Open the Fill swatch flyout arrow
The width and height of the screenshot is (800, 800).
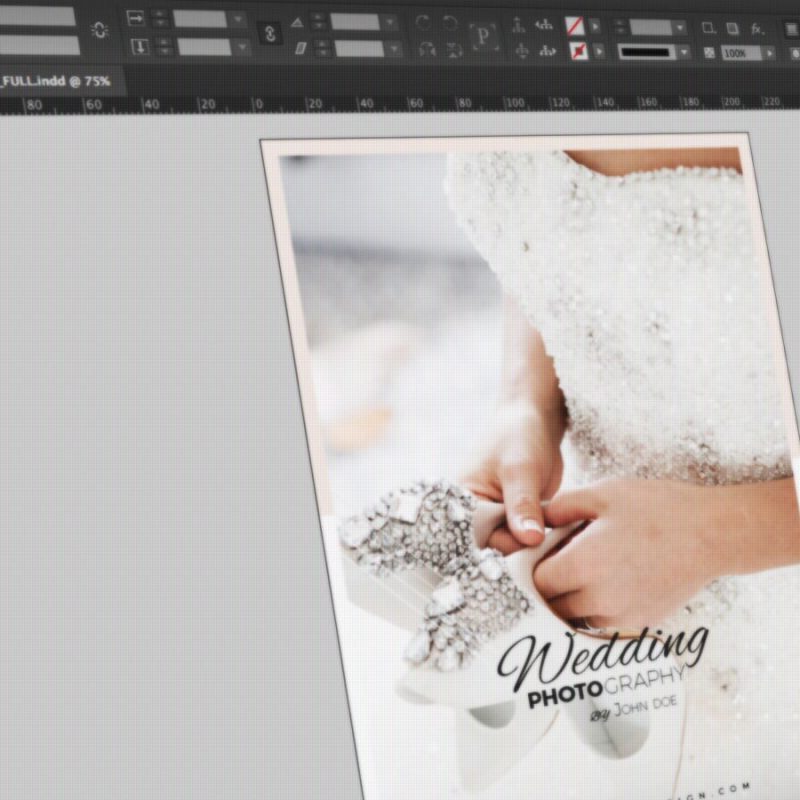coord(595,26)
